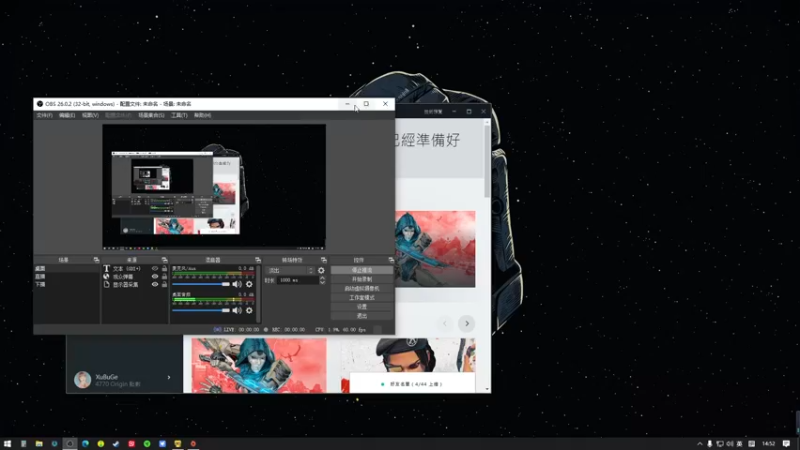The width and height of the screenshot is (800, 450).
Task: Start the virtual camera
Action: click(362, 288)
